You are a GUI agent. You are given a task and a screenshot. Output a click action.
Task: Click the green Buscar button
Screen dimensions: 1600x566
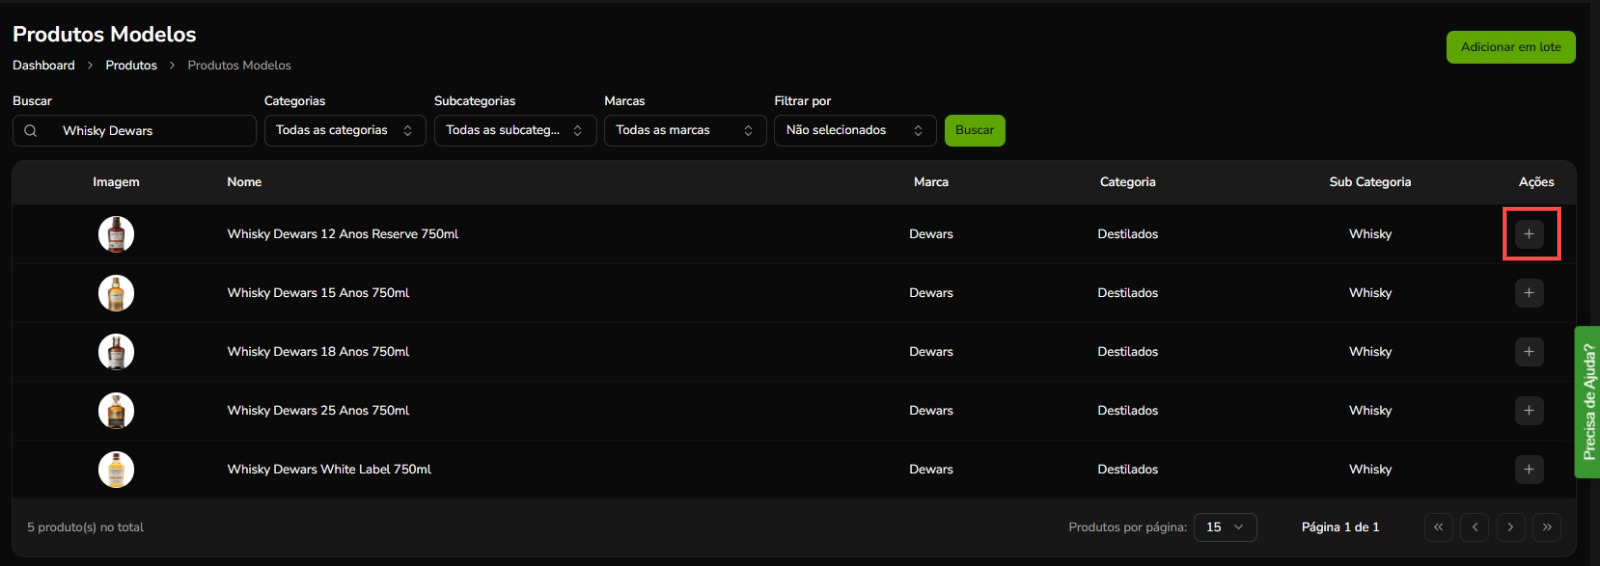coord(975,131)
